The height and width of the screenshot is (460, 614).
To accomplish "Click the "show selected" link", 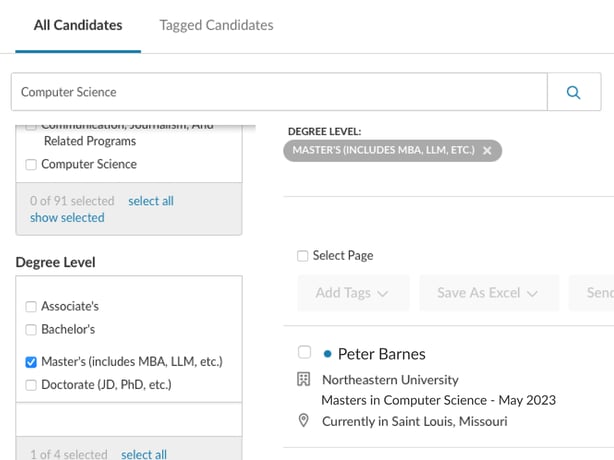I will [67, 217].
